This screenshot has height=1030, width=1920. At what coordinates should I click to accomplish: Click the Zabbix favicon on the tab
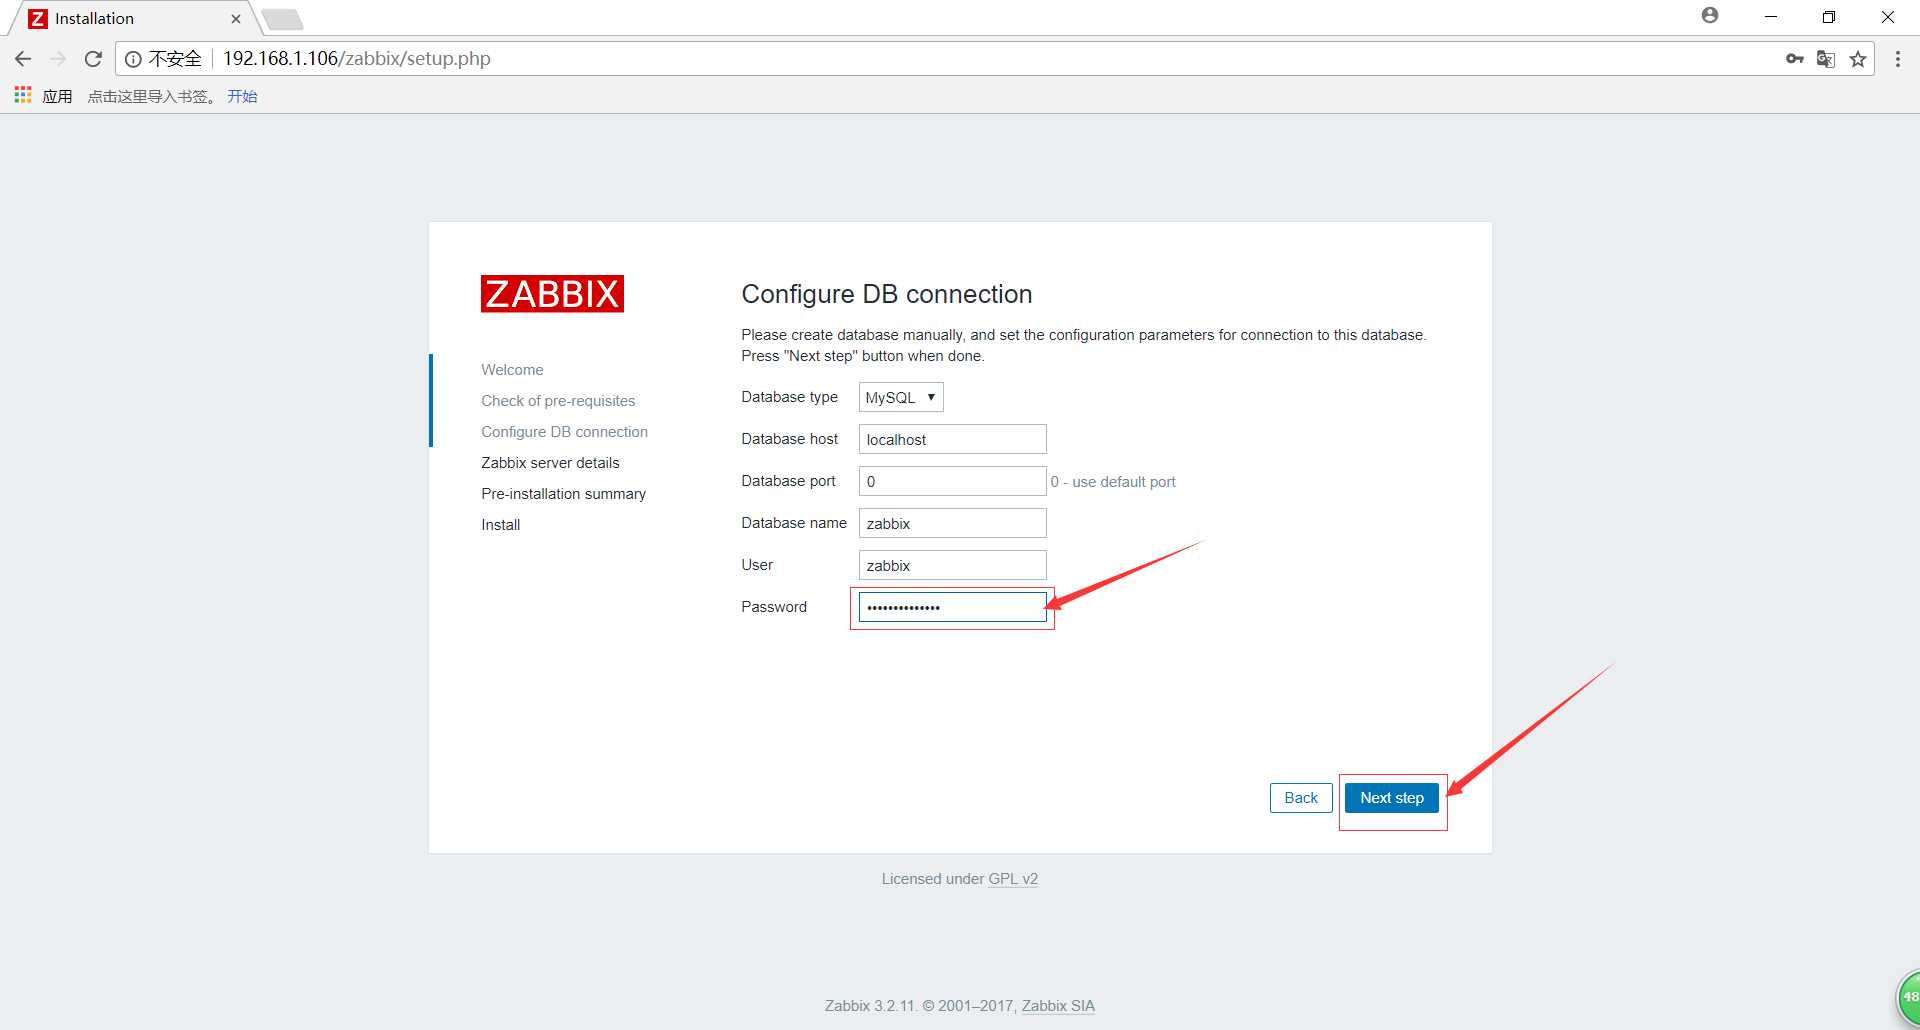[38, 18]
